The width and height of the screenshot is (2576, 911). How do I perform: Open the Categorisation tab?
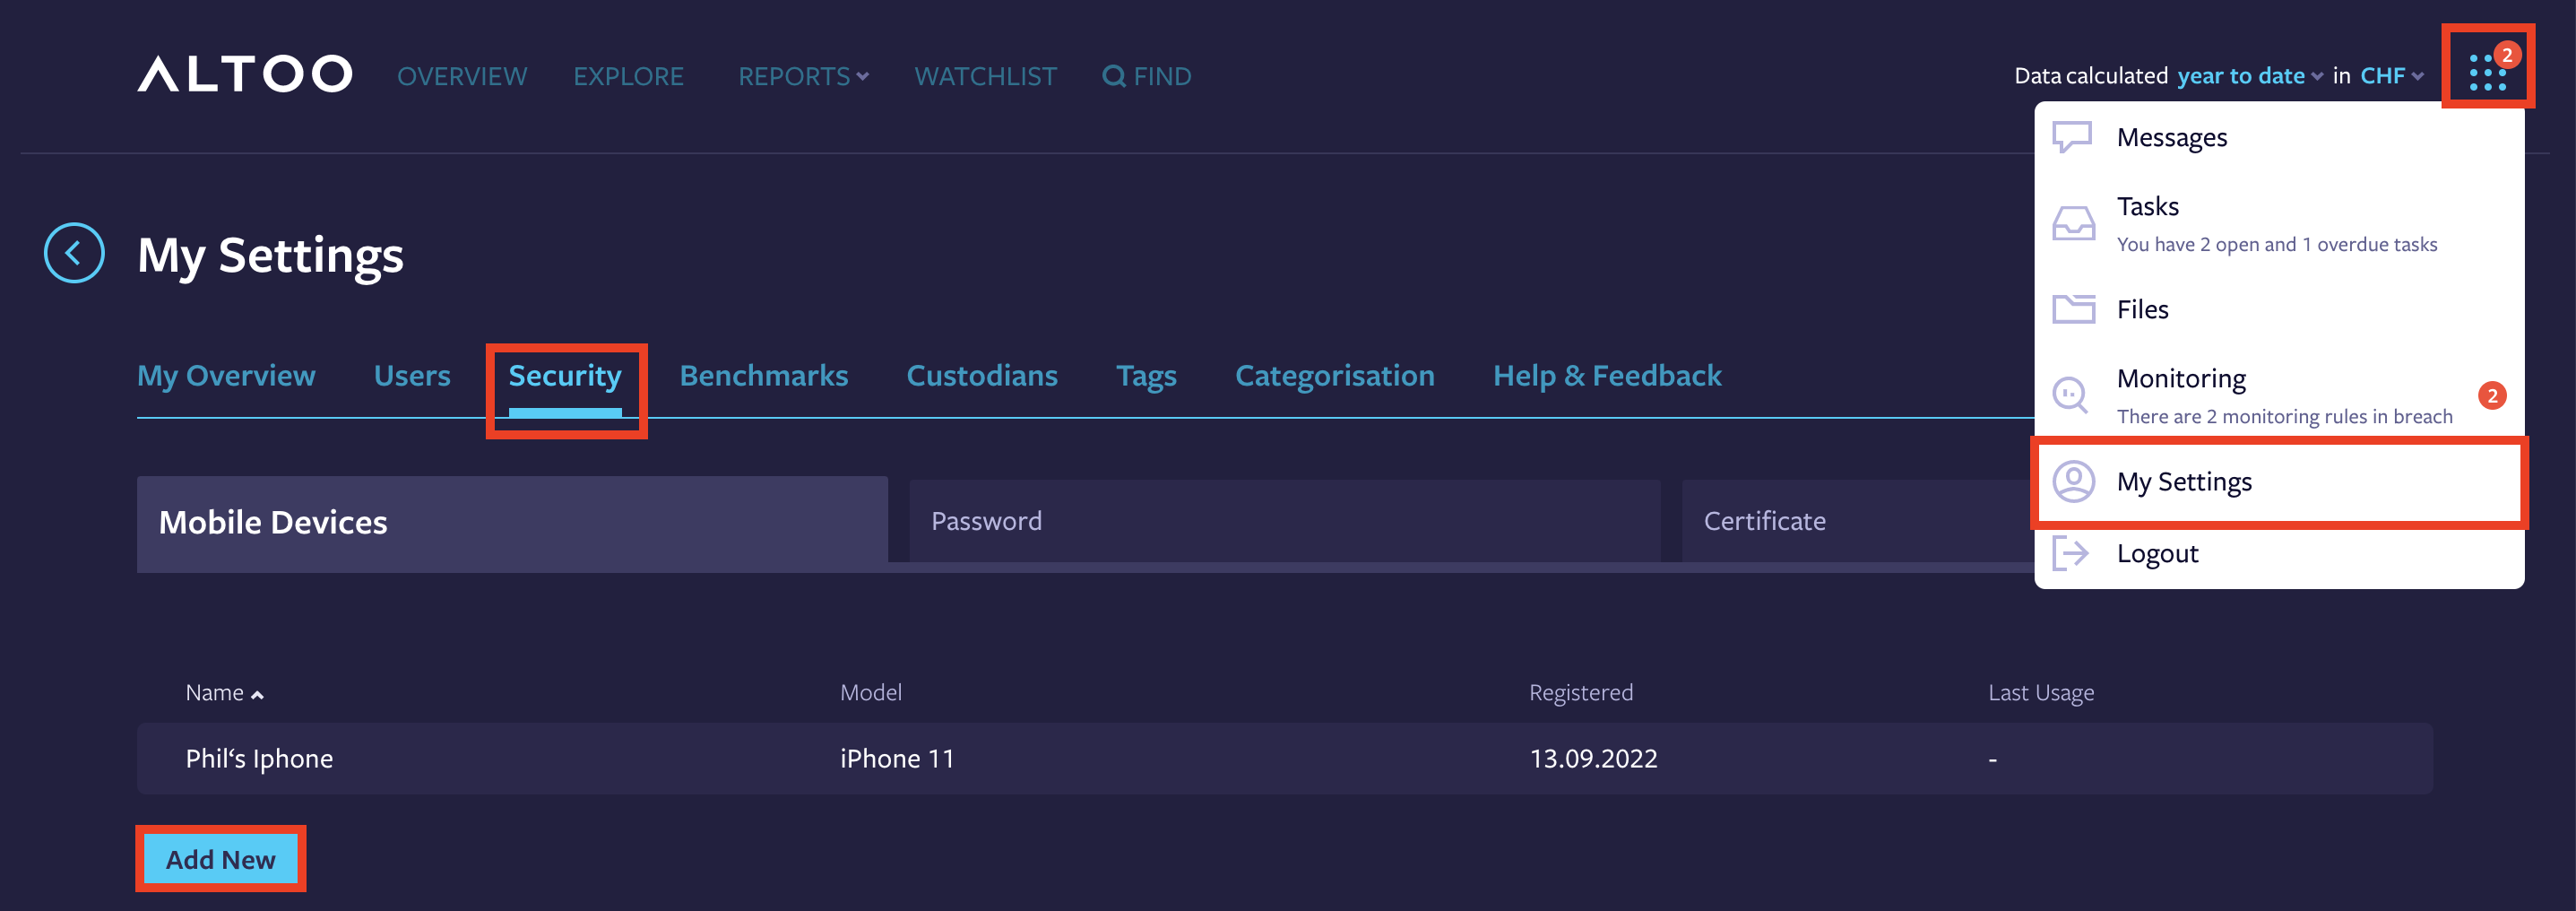point(1335,376)
